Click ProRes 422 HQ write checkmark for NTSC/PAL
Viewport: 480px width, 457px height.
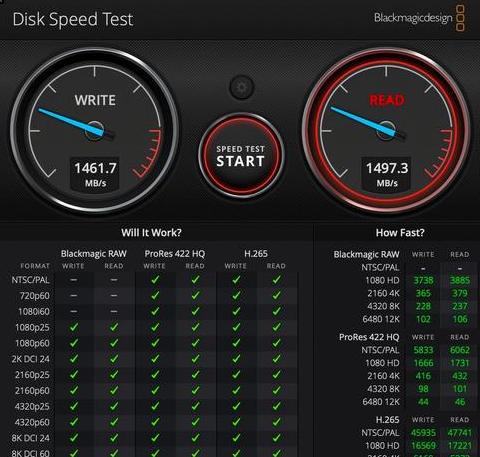coord(155,280)
